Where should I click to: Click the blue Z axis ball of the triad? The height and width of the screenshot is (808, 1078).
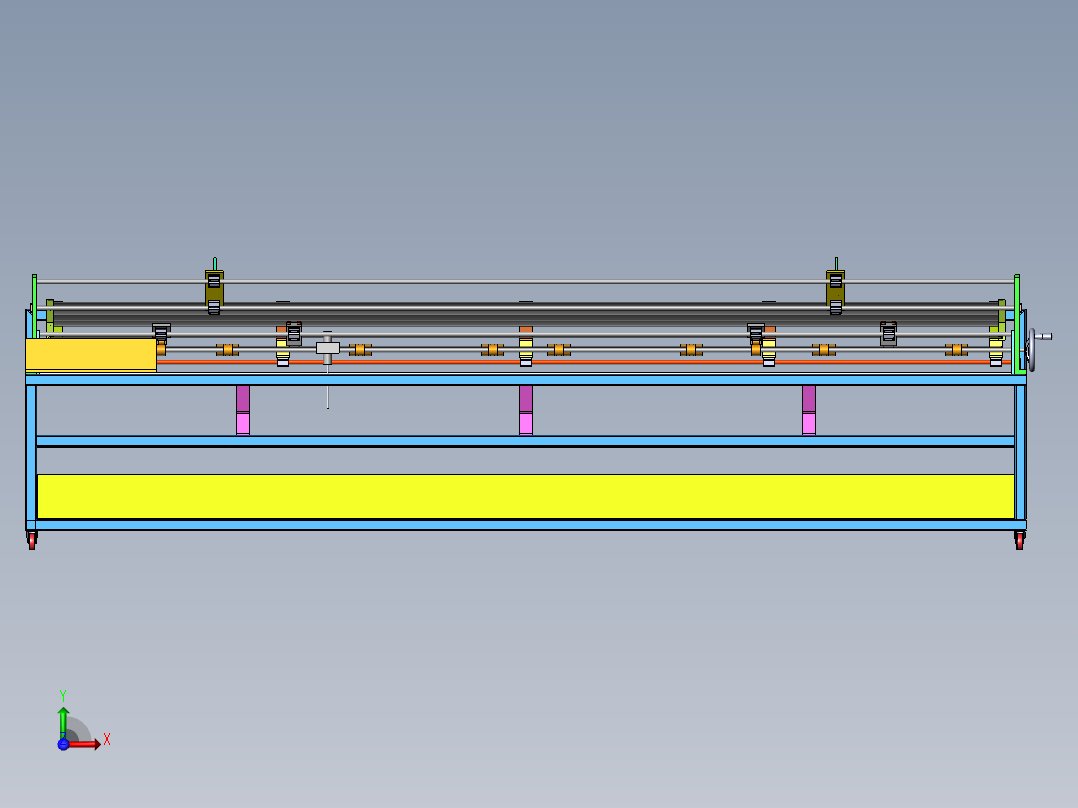point(63,744)
